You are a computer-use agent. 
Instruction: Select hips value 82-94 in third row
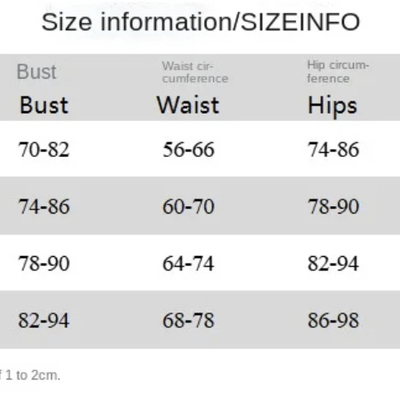[333, 263]
